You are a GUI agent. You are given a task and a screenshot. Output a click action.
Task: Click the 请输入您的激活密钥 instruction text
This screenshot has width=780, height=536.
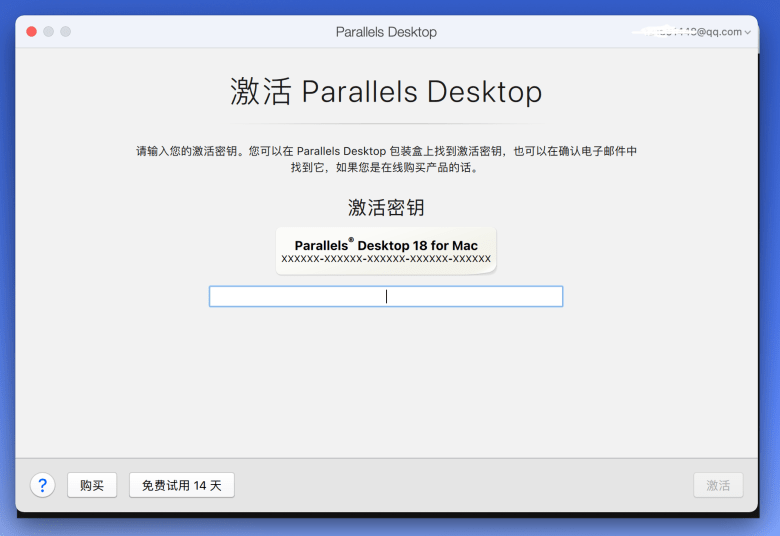386,159
